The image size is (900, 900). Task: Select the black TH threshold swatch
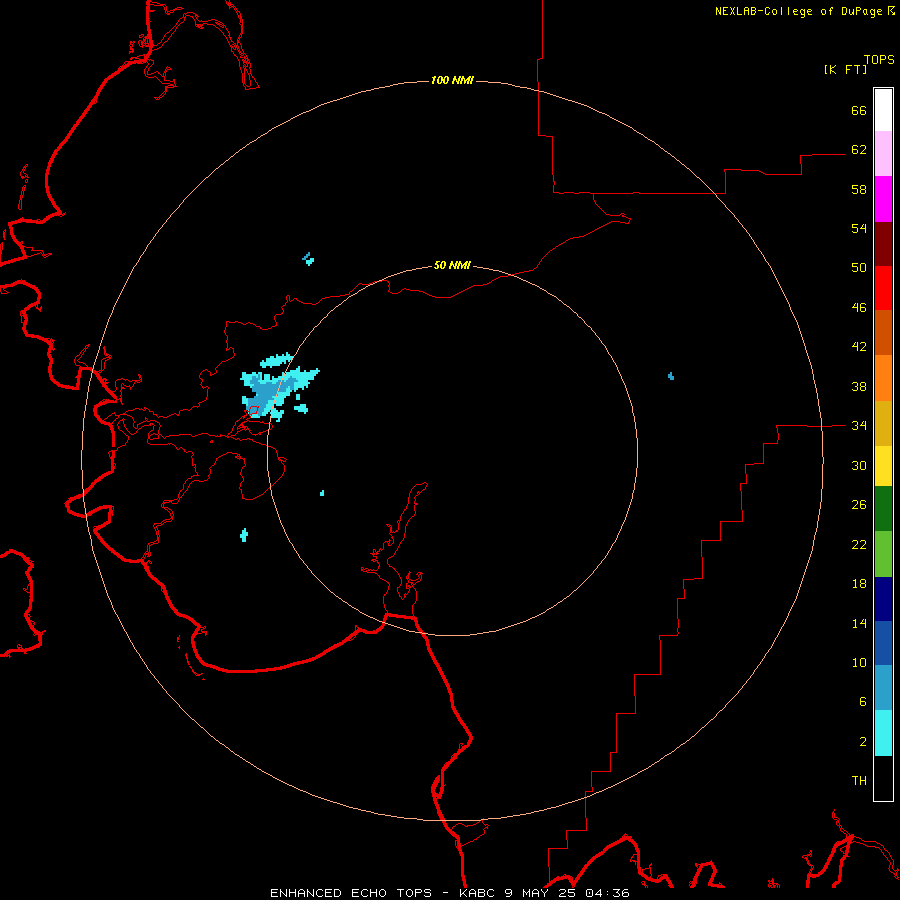883,778
